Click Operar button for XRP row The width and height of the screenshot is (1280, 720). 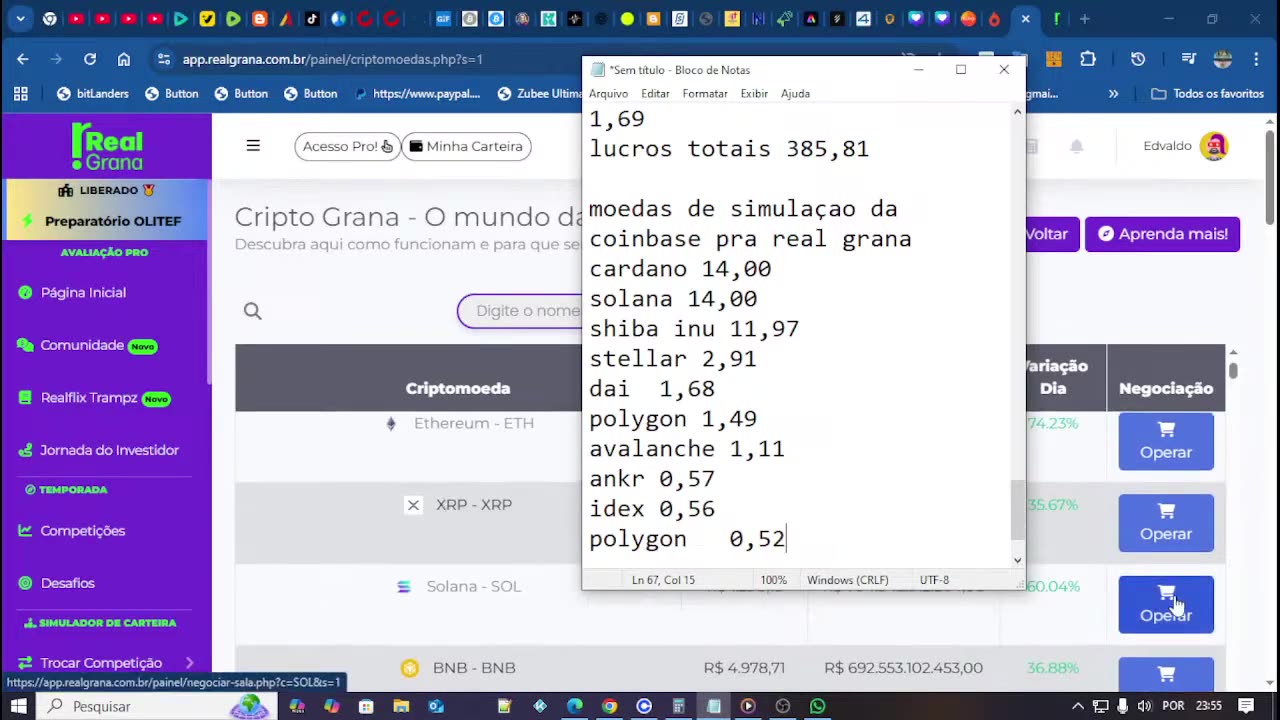[x=1166, y=523]
